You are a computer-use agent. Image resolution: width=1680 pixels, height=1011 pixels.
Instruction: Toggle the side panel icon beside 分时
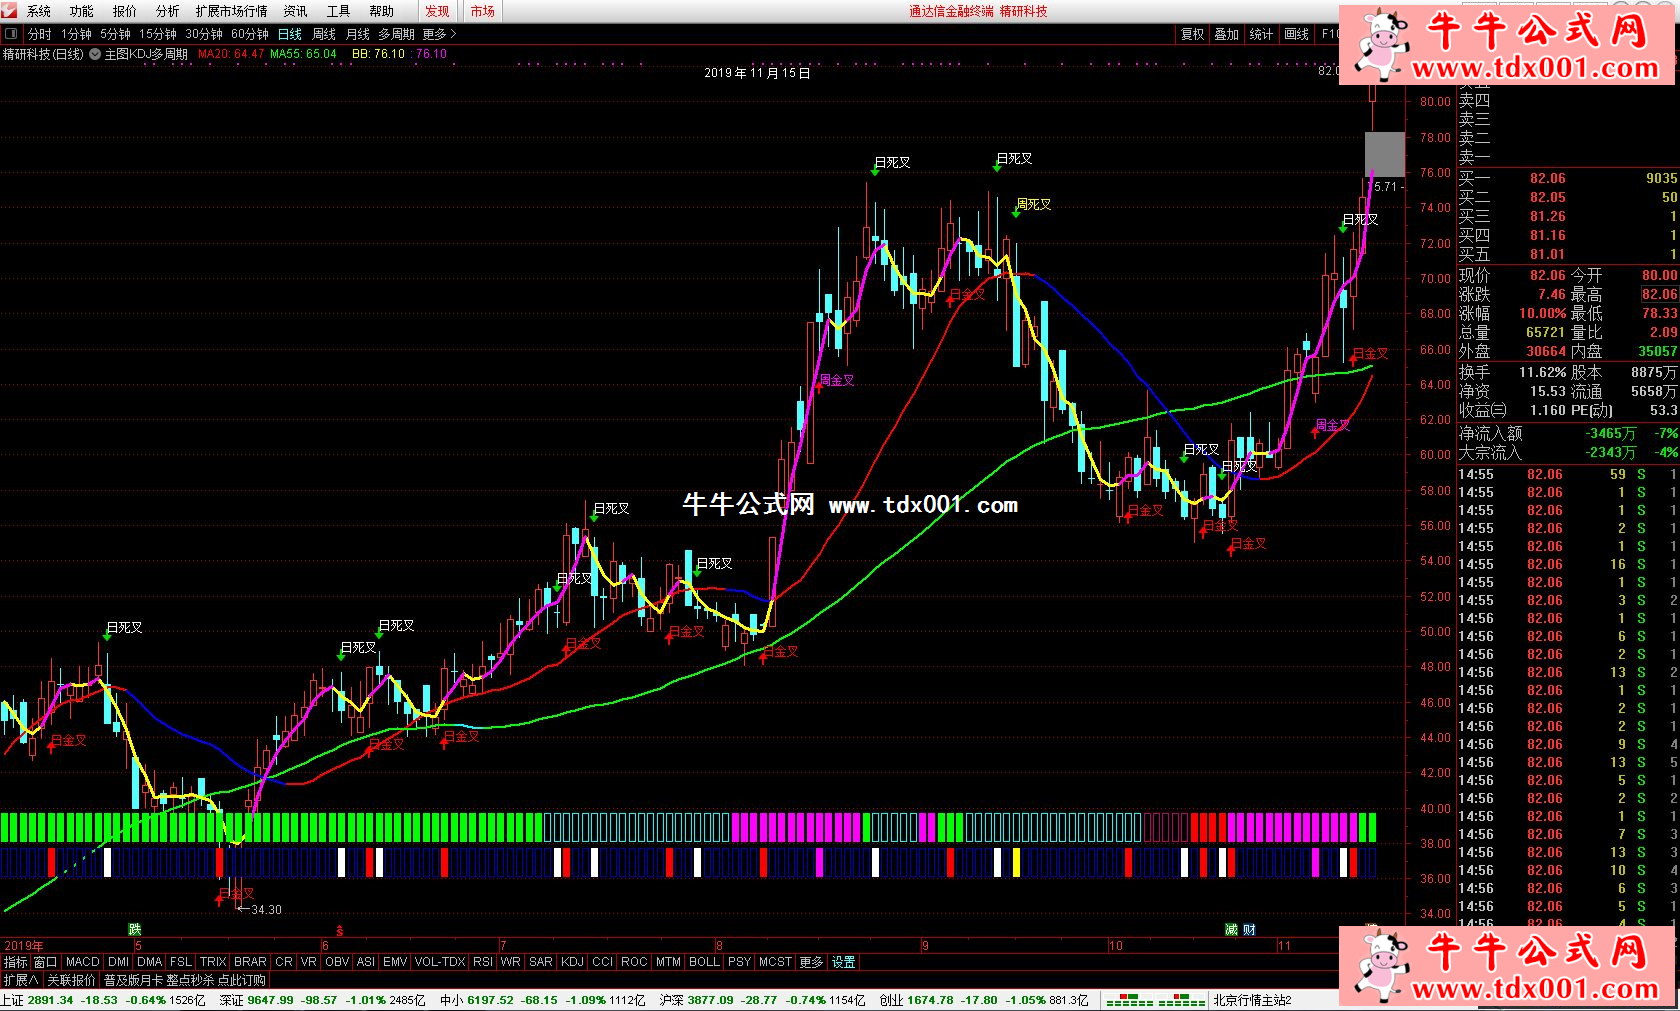click(11, 34)
